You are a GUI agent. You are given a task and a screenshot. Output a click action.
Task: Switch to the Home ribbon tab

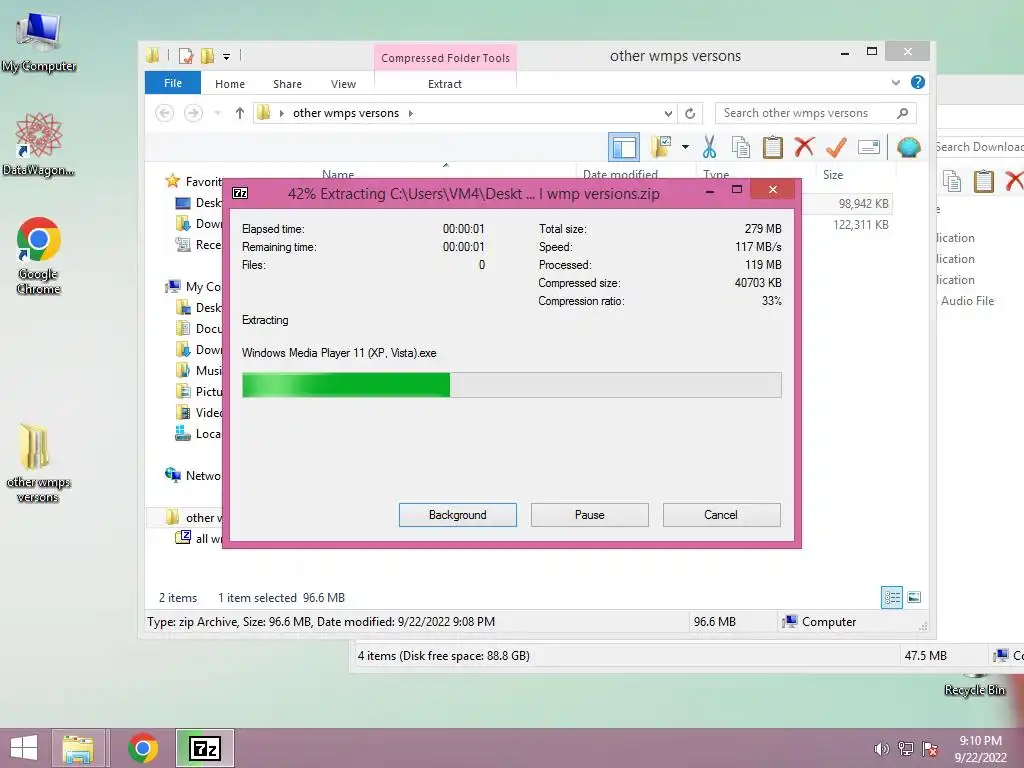[x=230, y=84]
